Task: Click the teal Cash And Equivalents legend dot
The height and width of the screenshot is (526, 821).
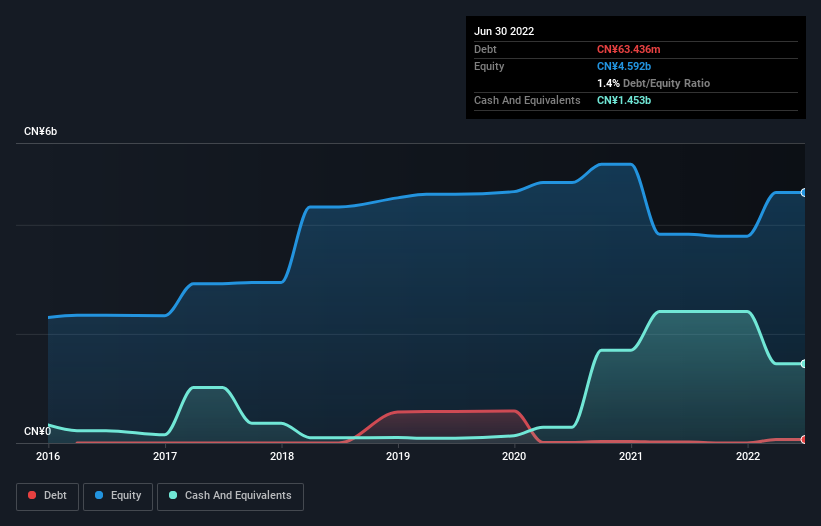Action: (x=173, y=495)
